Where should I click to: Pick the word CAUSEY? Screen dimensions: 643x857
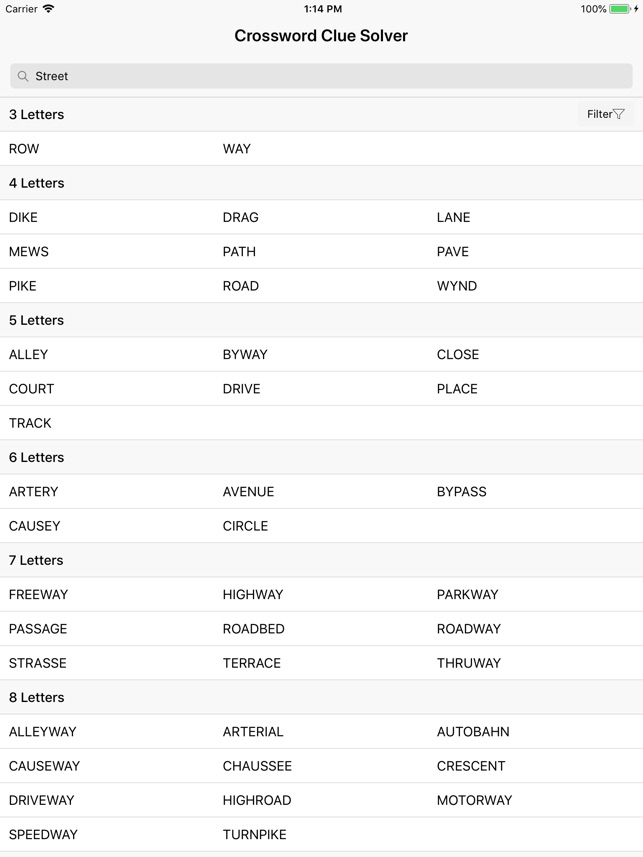[35, 526]
